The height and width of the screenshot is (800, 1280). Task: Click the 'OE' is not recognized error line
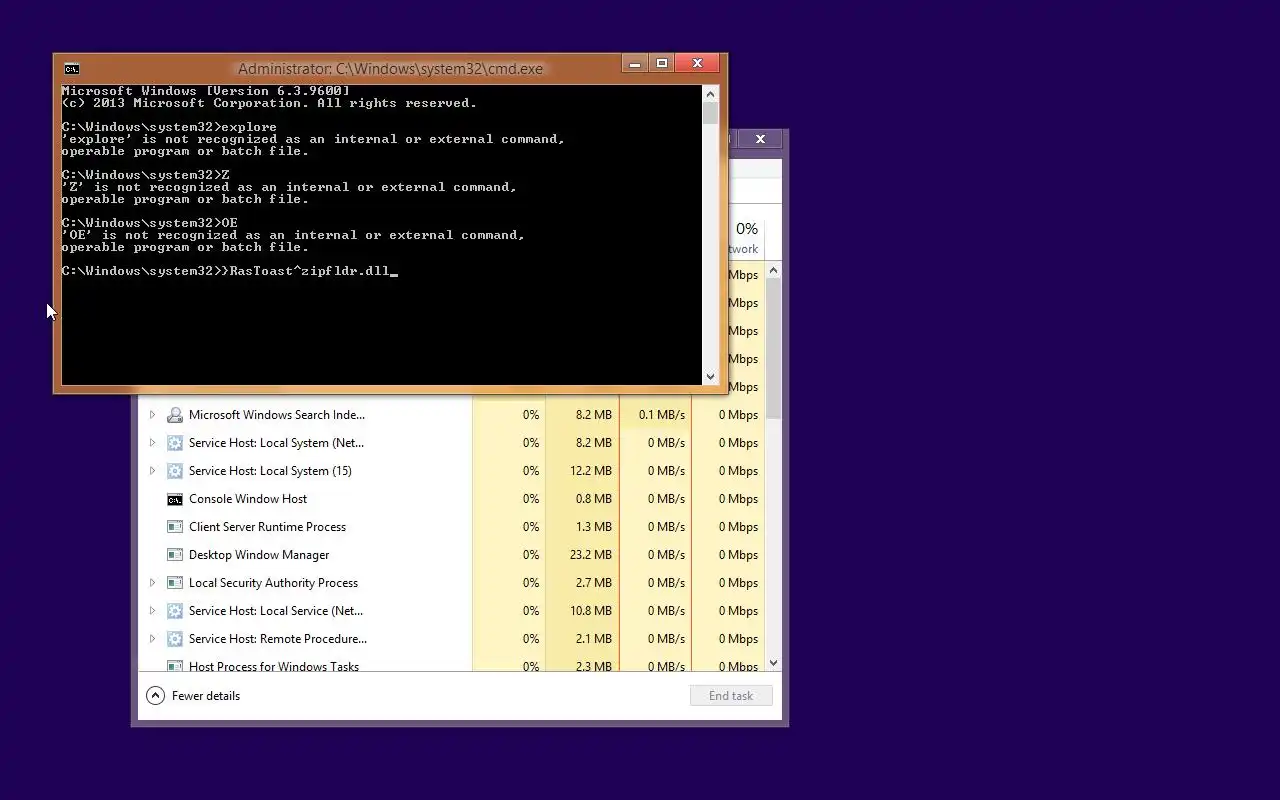click(293, 235)
